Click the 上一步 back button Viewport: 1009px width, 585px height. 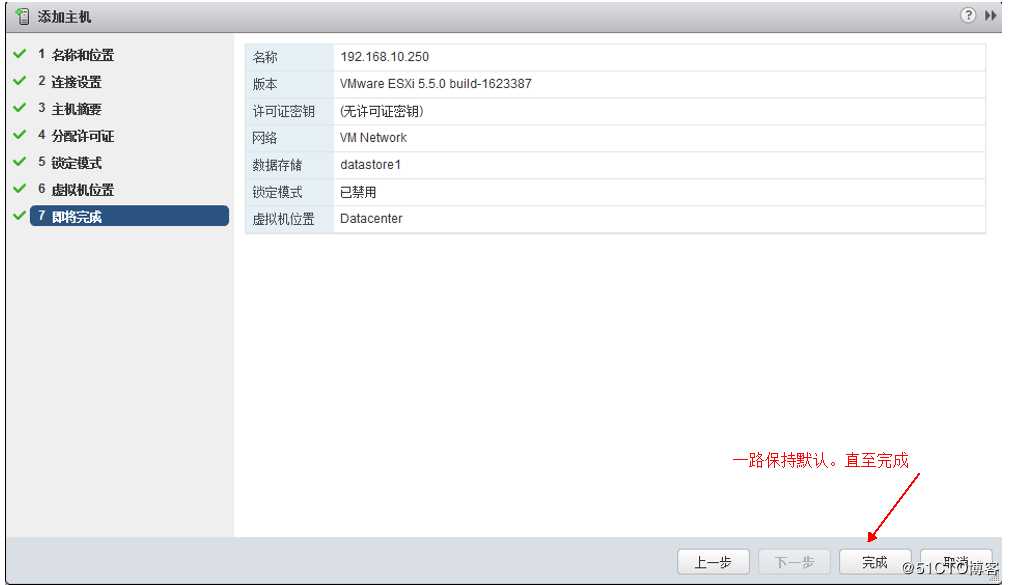pos(713,562)
